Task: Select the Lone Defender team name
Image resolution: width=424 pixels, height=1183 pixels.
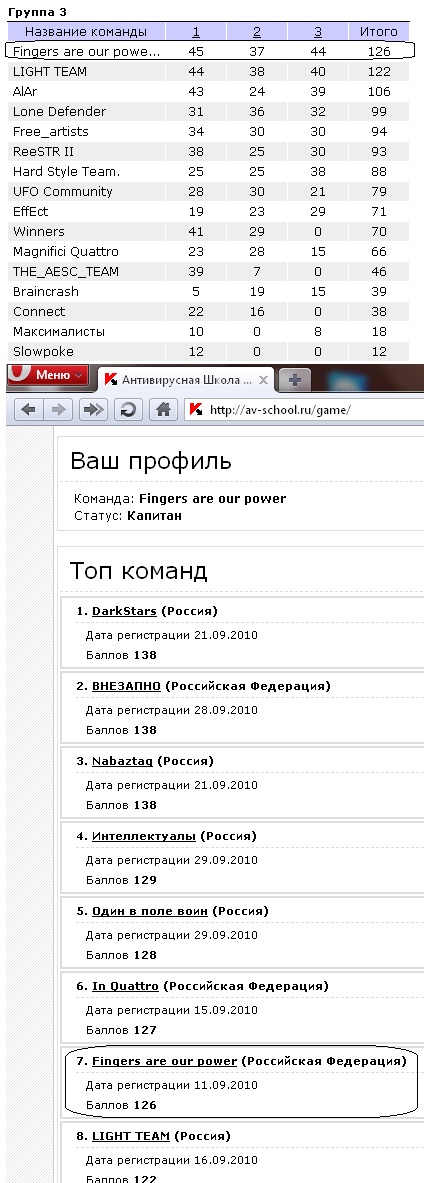Action: (x=60, y=112)
